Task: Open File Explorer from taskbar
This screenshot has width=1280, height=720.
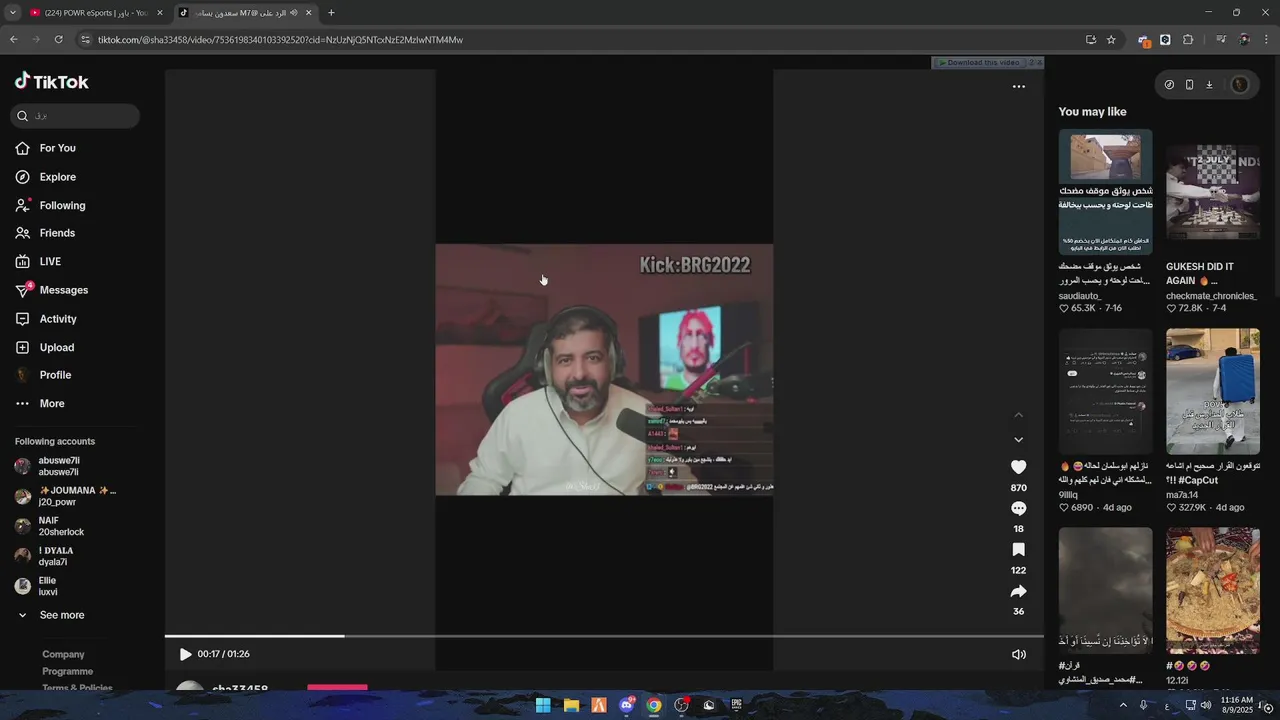Action: coord(571,705)
